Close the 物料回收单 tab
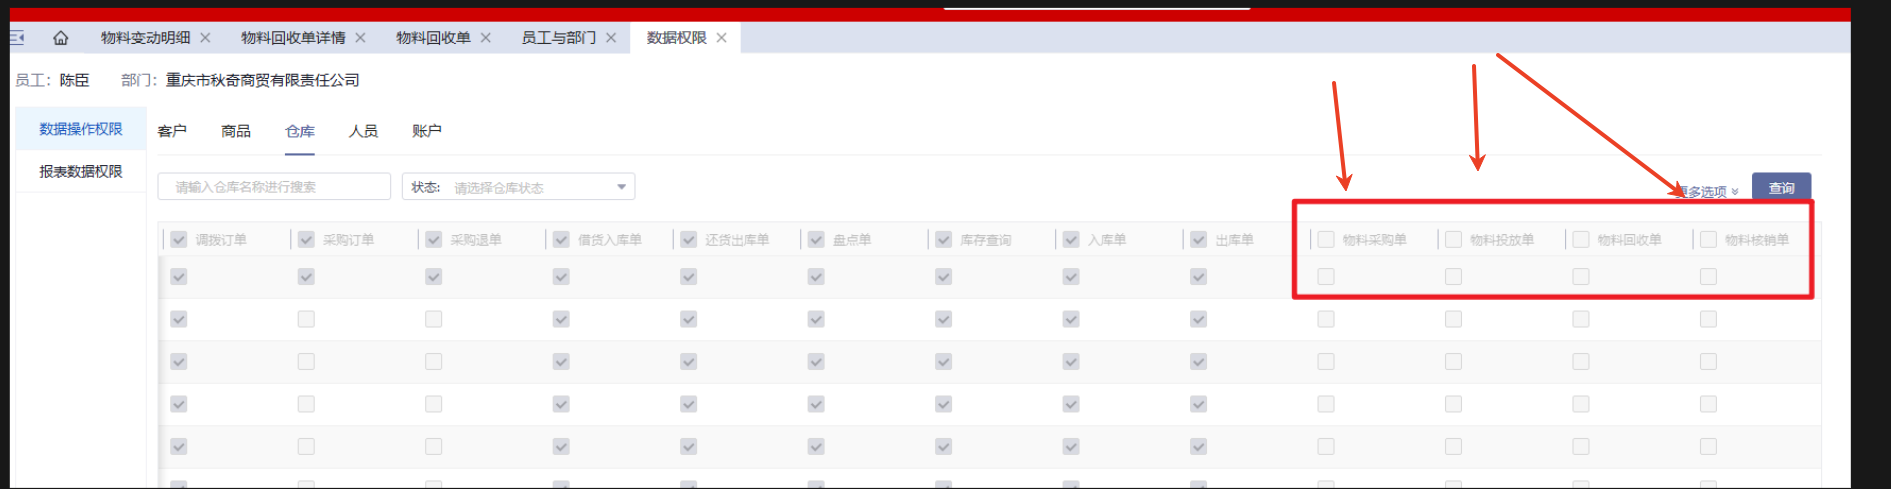Viewport: 1891px width, 489px height. [x=486, y=38]
